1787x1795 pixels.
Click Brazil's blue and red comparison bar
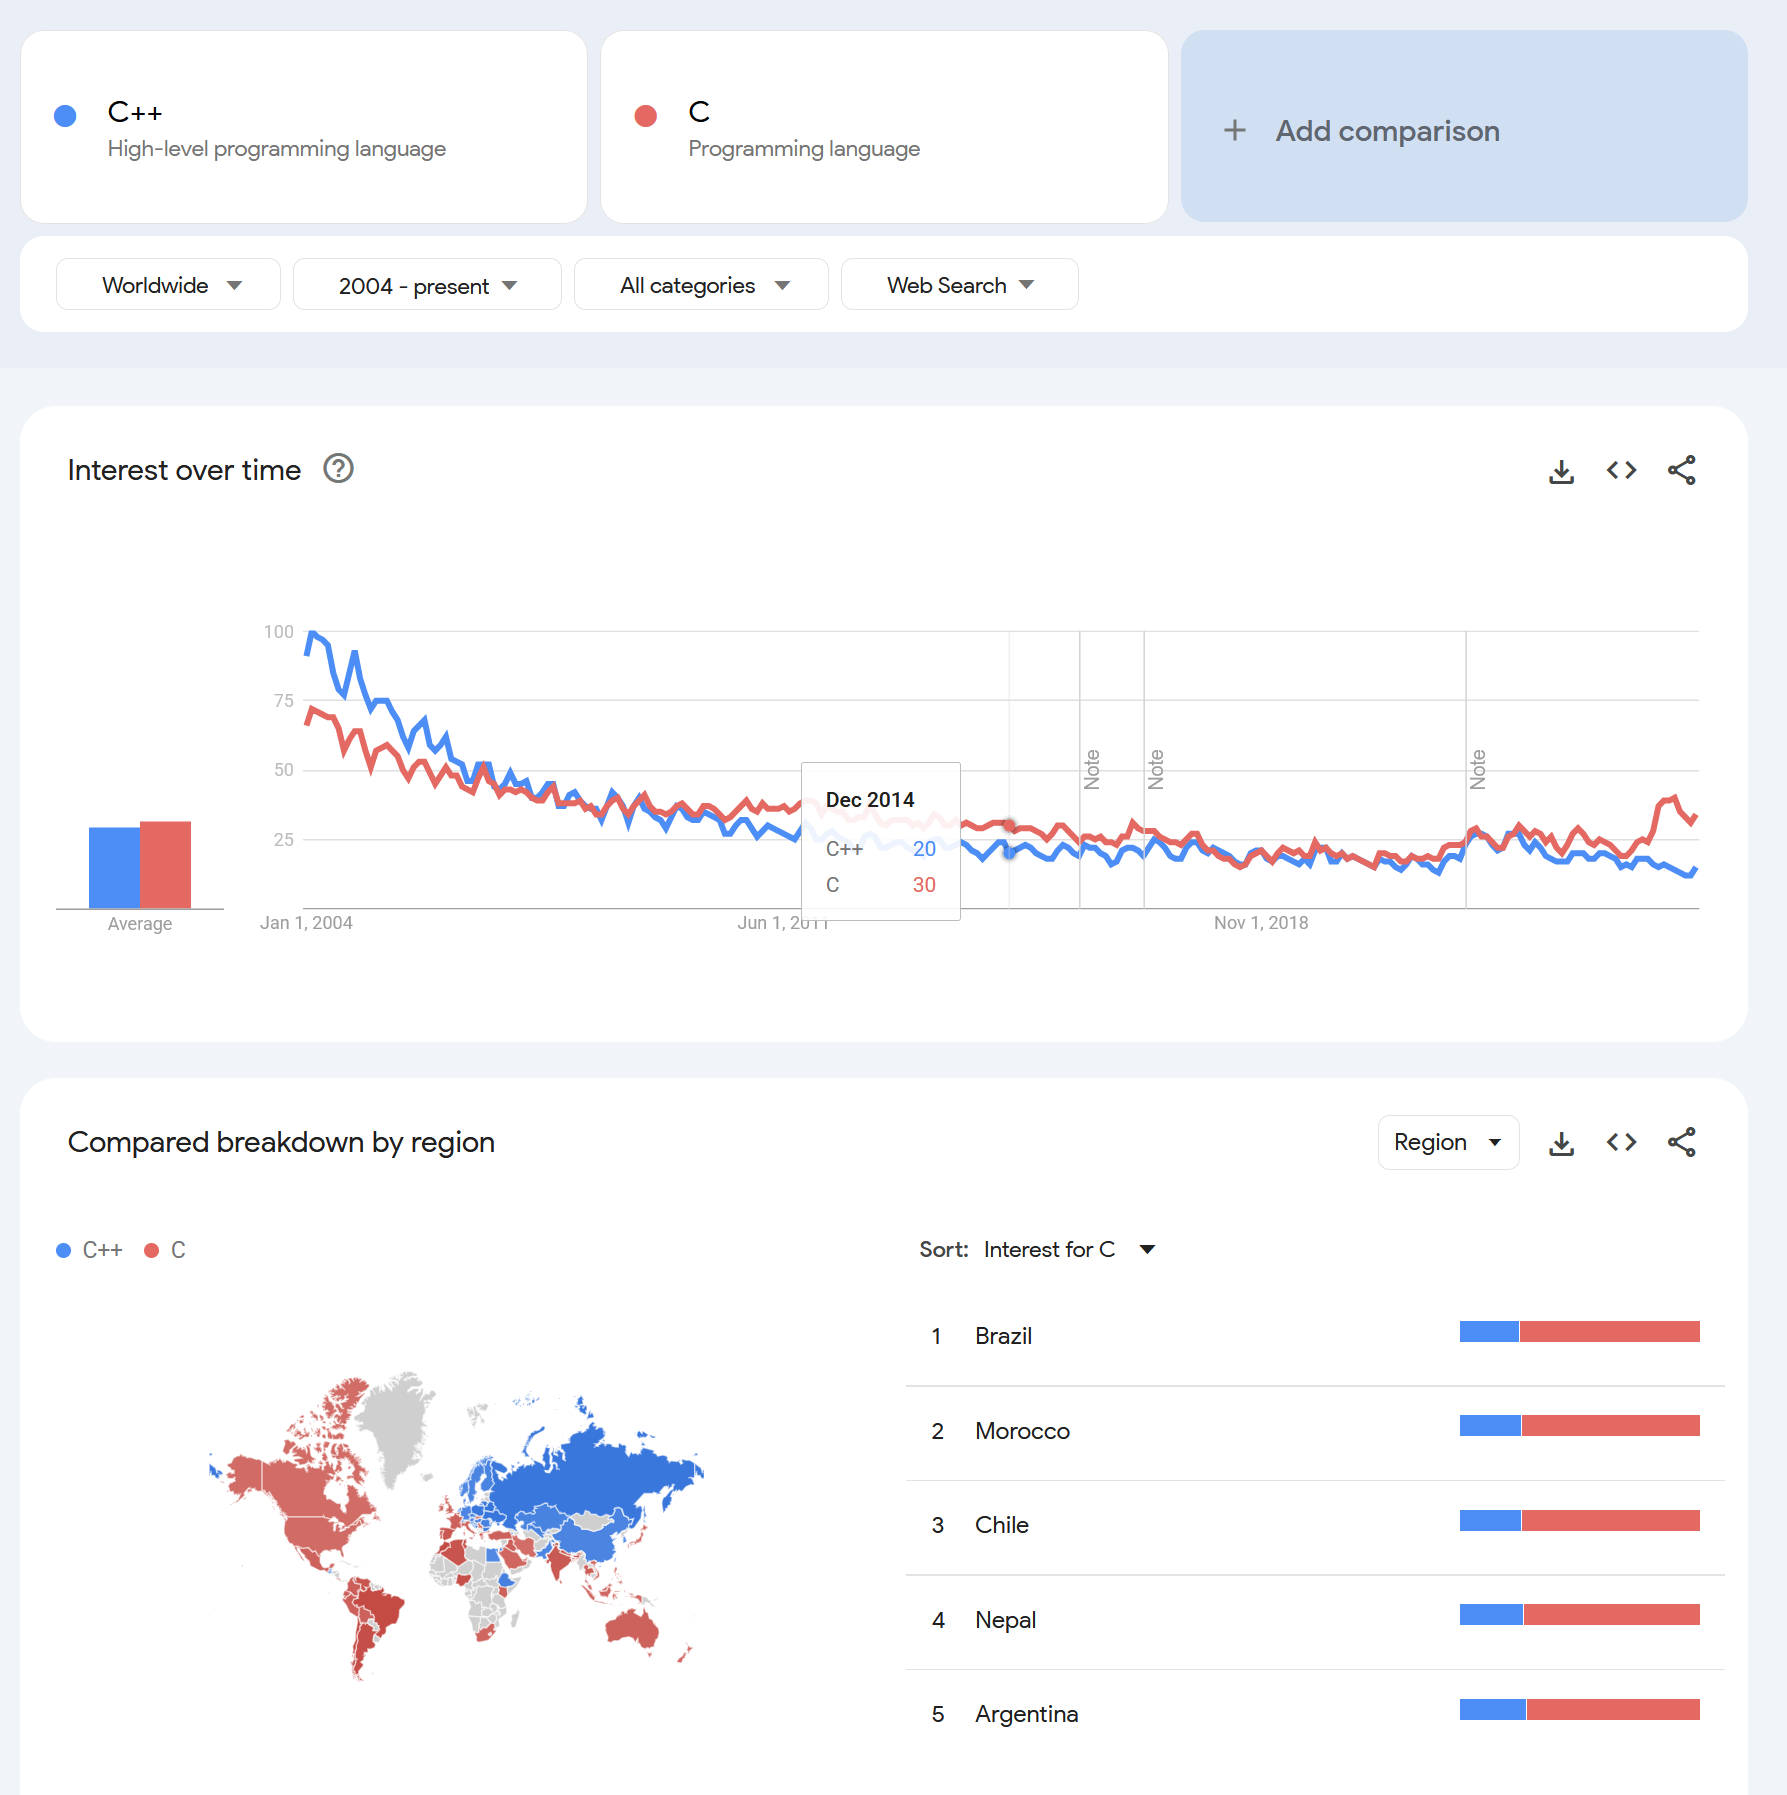[x=1580, y=1331]
